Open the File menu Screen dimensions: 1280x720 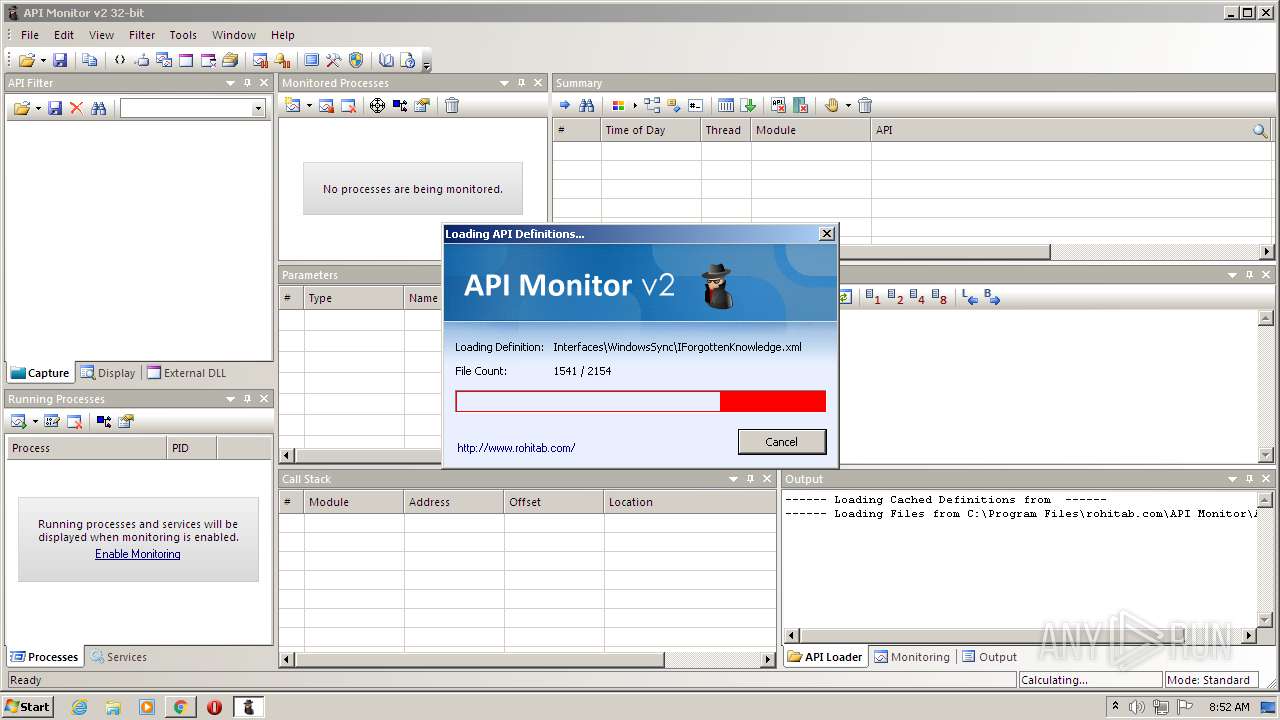tap(30, 35)
